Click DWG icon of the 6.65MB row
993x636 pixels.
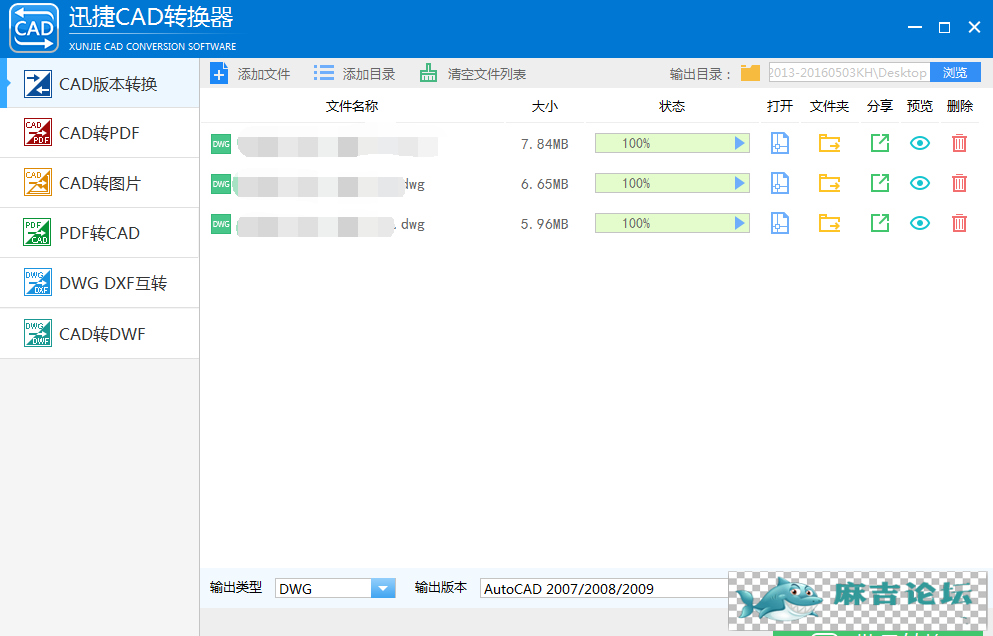point(221,184)
